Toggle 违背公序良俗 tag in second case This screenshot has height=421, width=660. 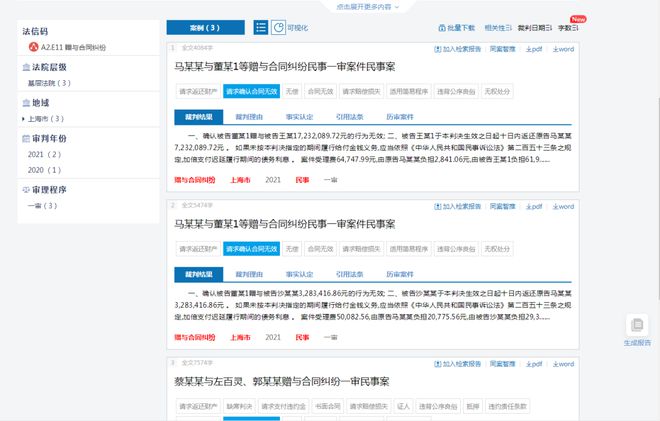456,249
